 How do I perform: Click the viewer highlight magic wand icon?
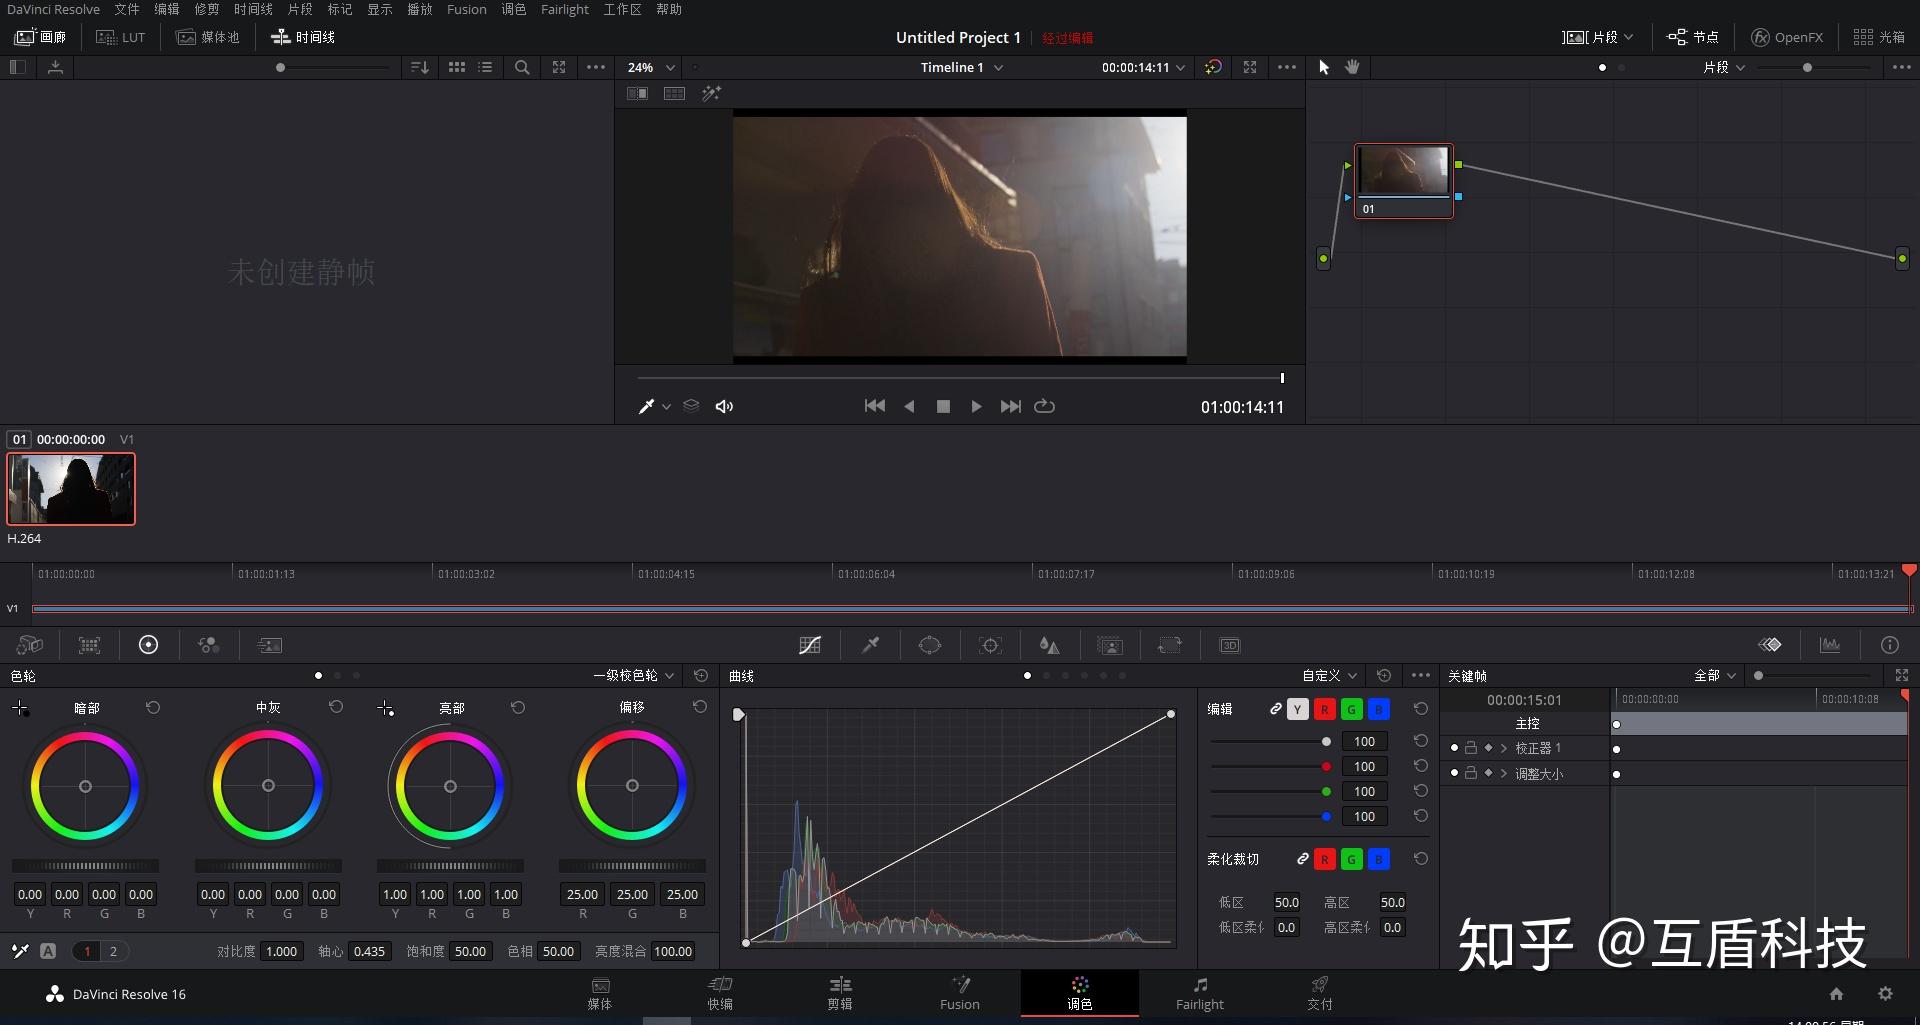pyautogui.click(x=711, y=93)
